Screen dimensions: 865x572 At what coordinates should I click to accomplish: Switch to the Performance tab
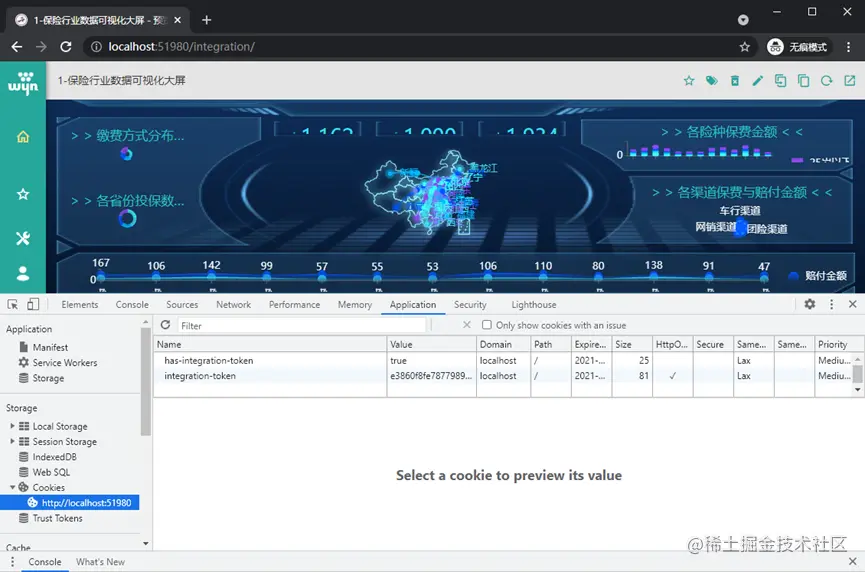click(x=294, y=304)
